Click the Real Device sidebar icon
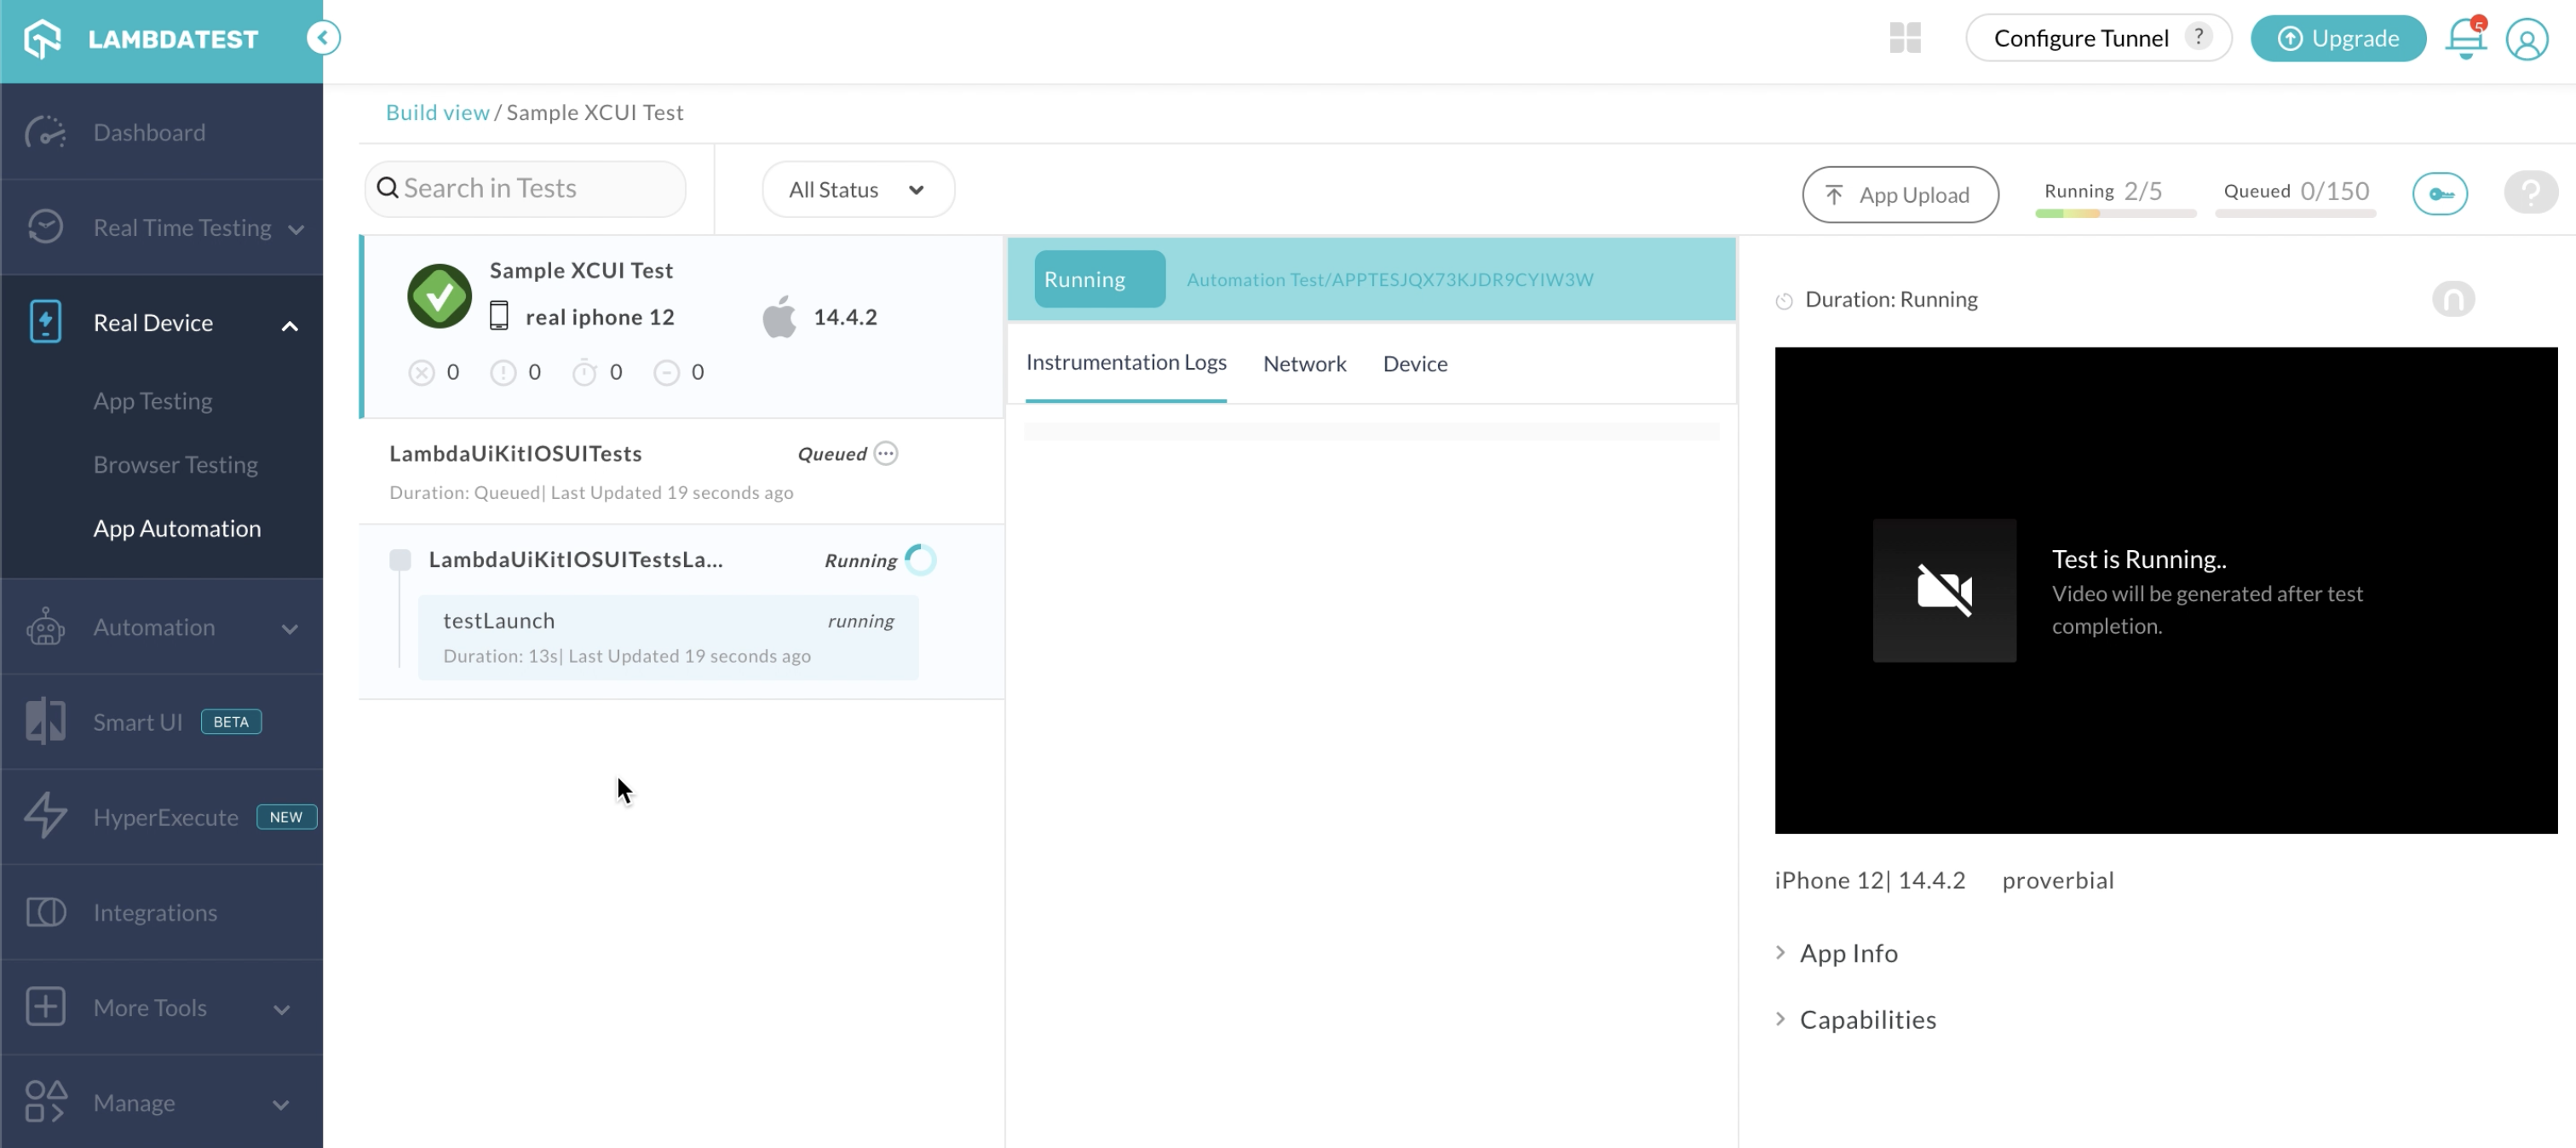 [44, 324]
